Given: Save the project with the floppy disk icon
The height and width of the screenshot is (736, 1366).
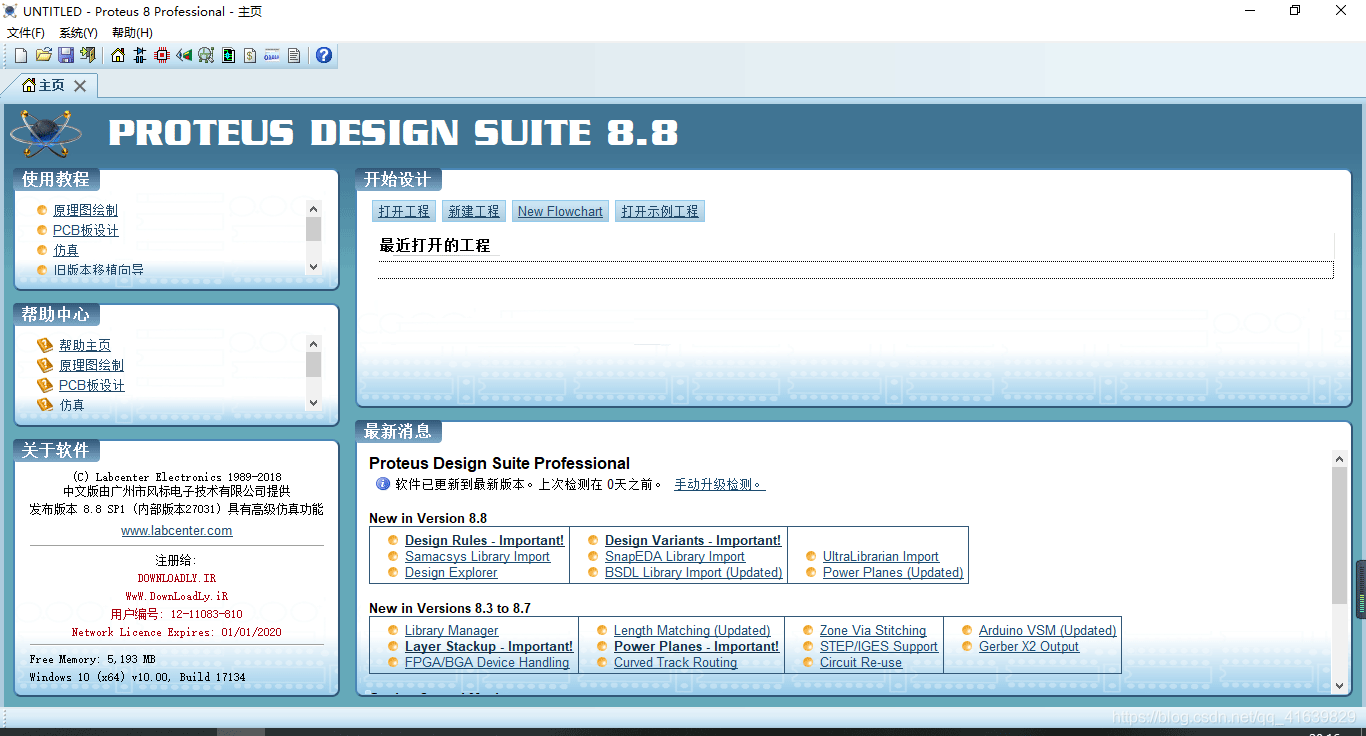Looking at the screenshot, I should 65,55.
